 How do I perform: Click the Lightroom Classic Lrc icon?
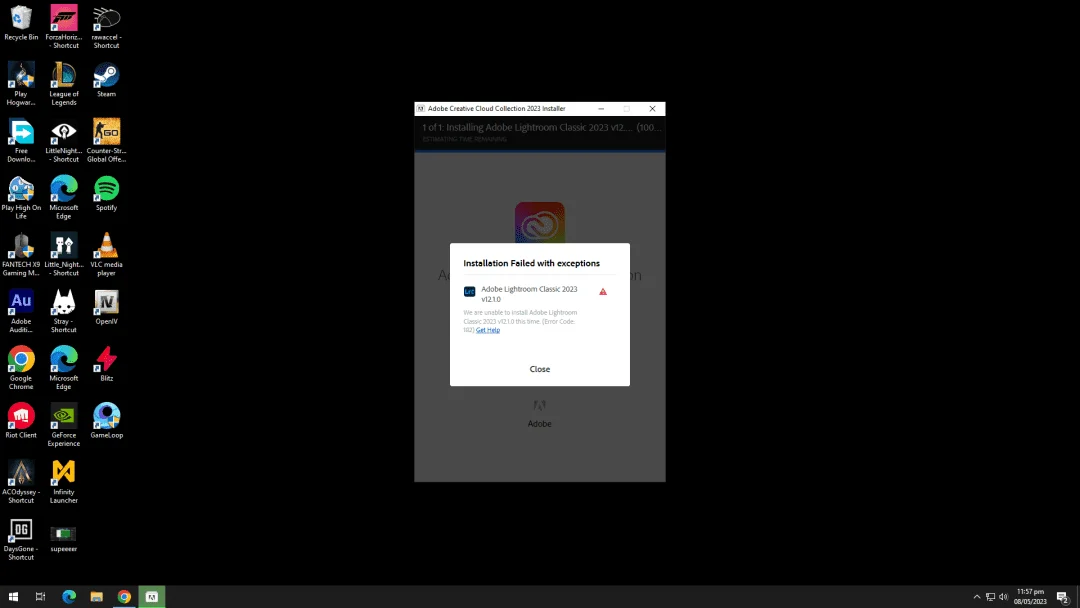[469, 292]
